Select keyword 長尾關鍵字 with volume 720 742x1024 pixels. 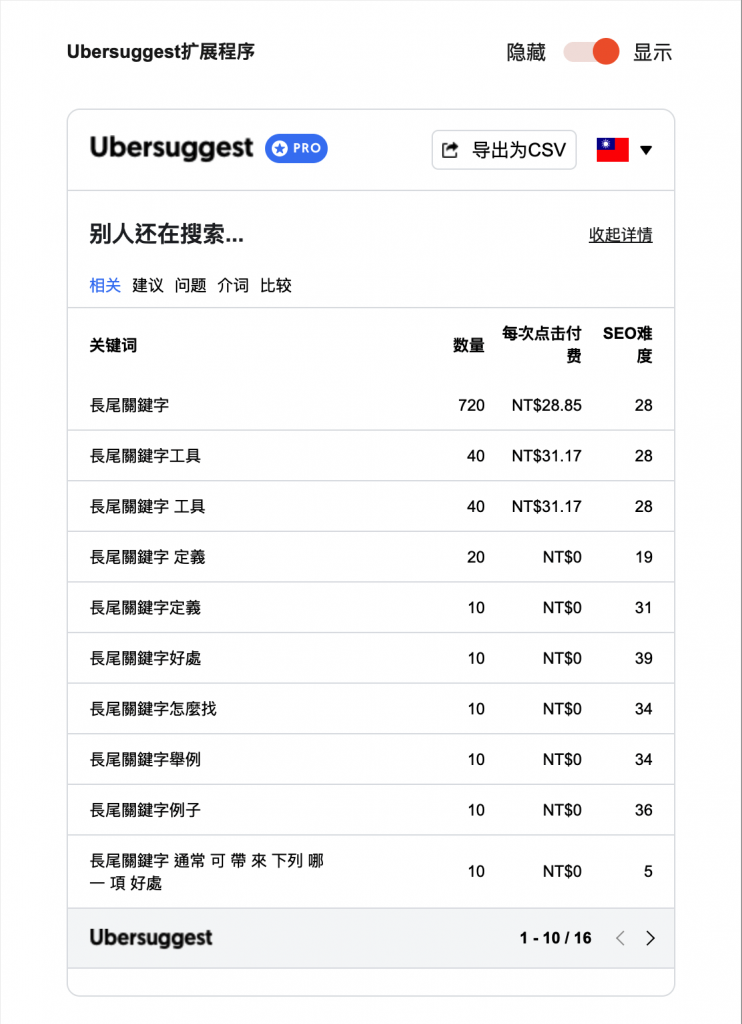129,405
